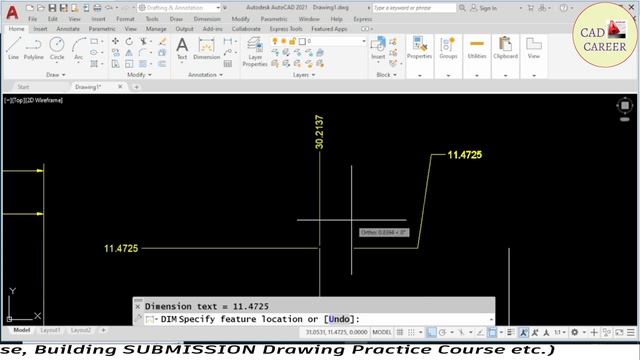
Task: Open Layer Properties manager
Action: click(255, 51)
